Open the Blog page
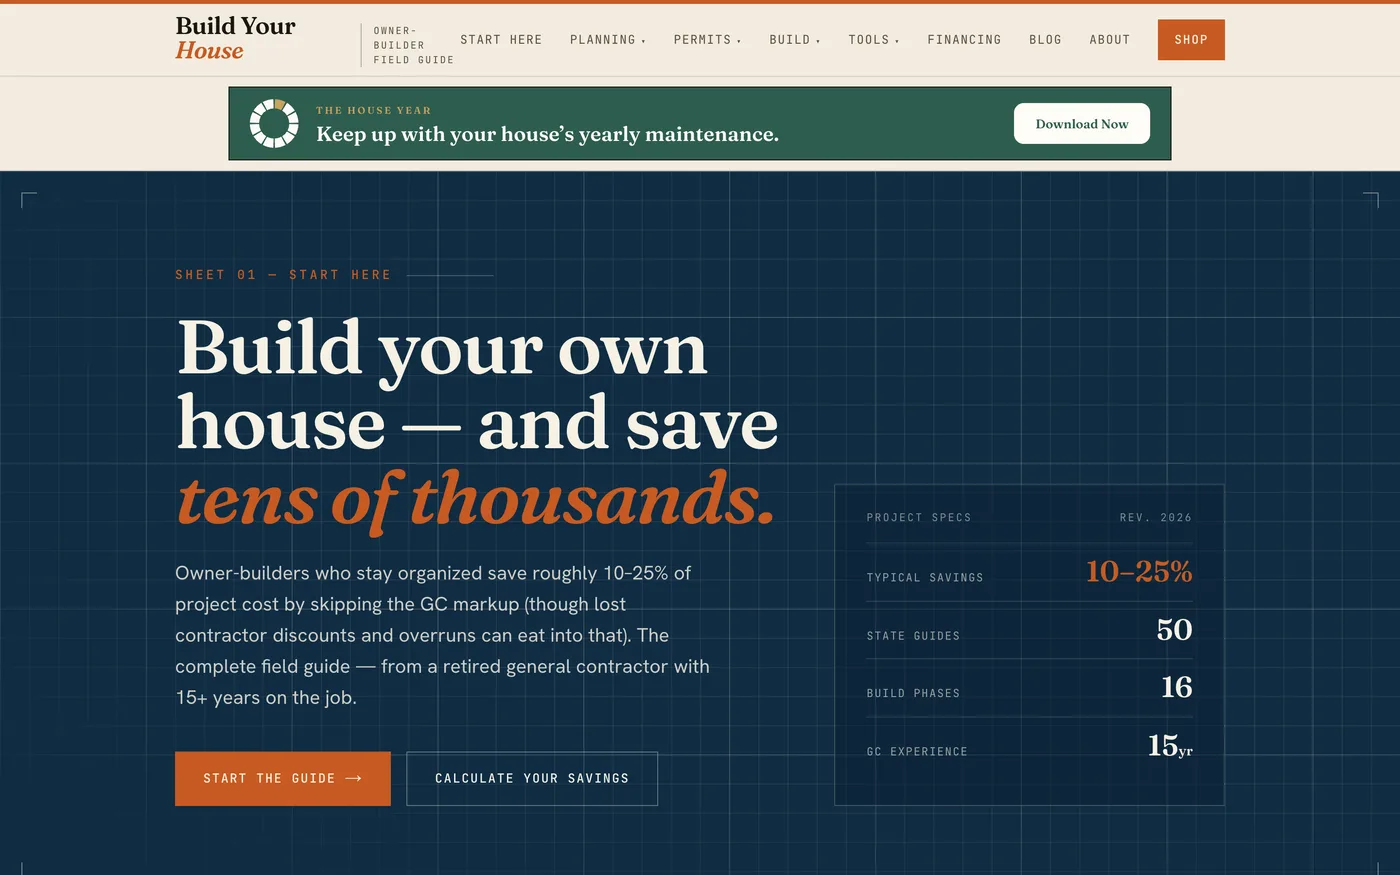 (x=1045, y=40)
